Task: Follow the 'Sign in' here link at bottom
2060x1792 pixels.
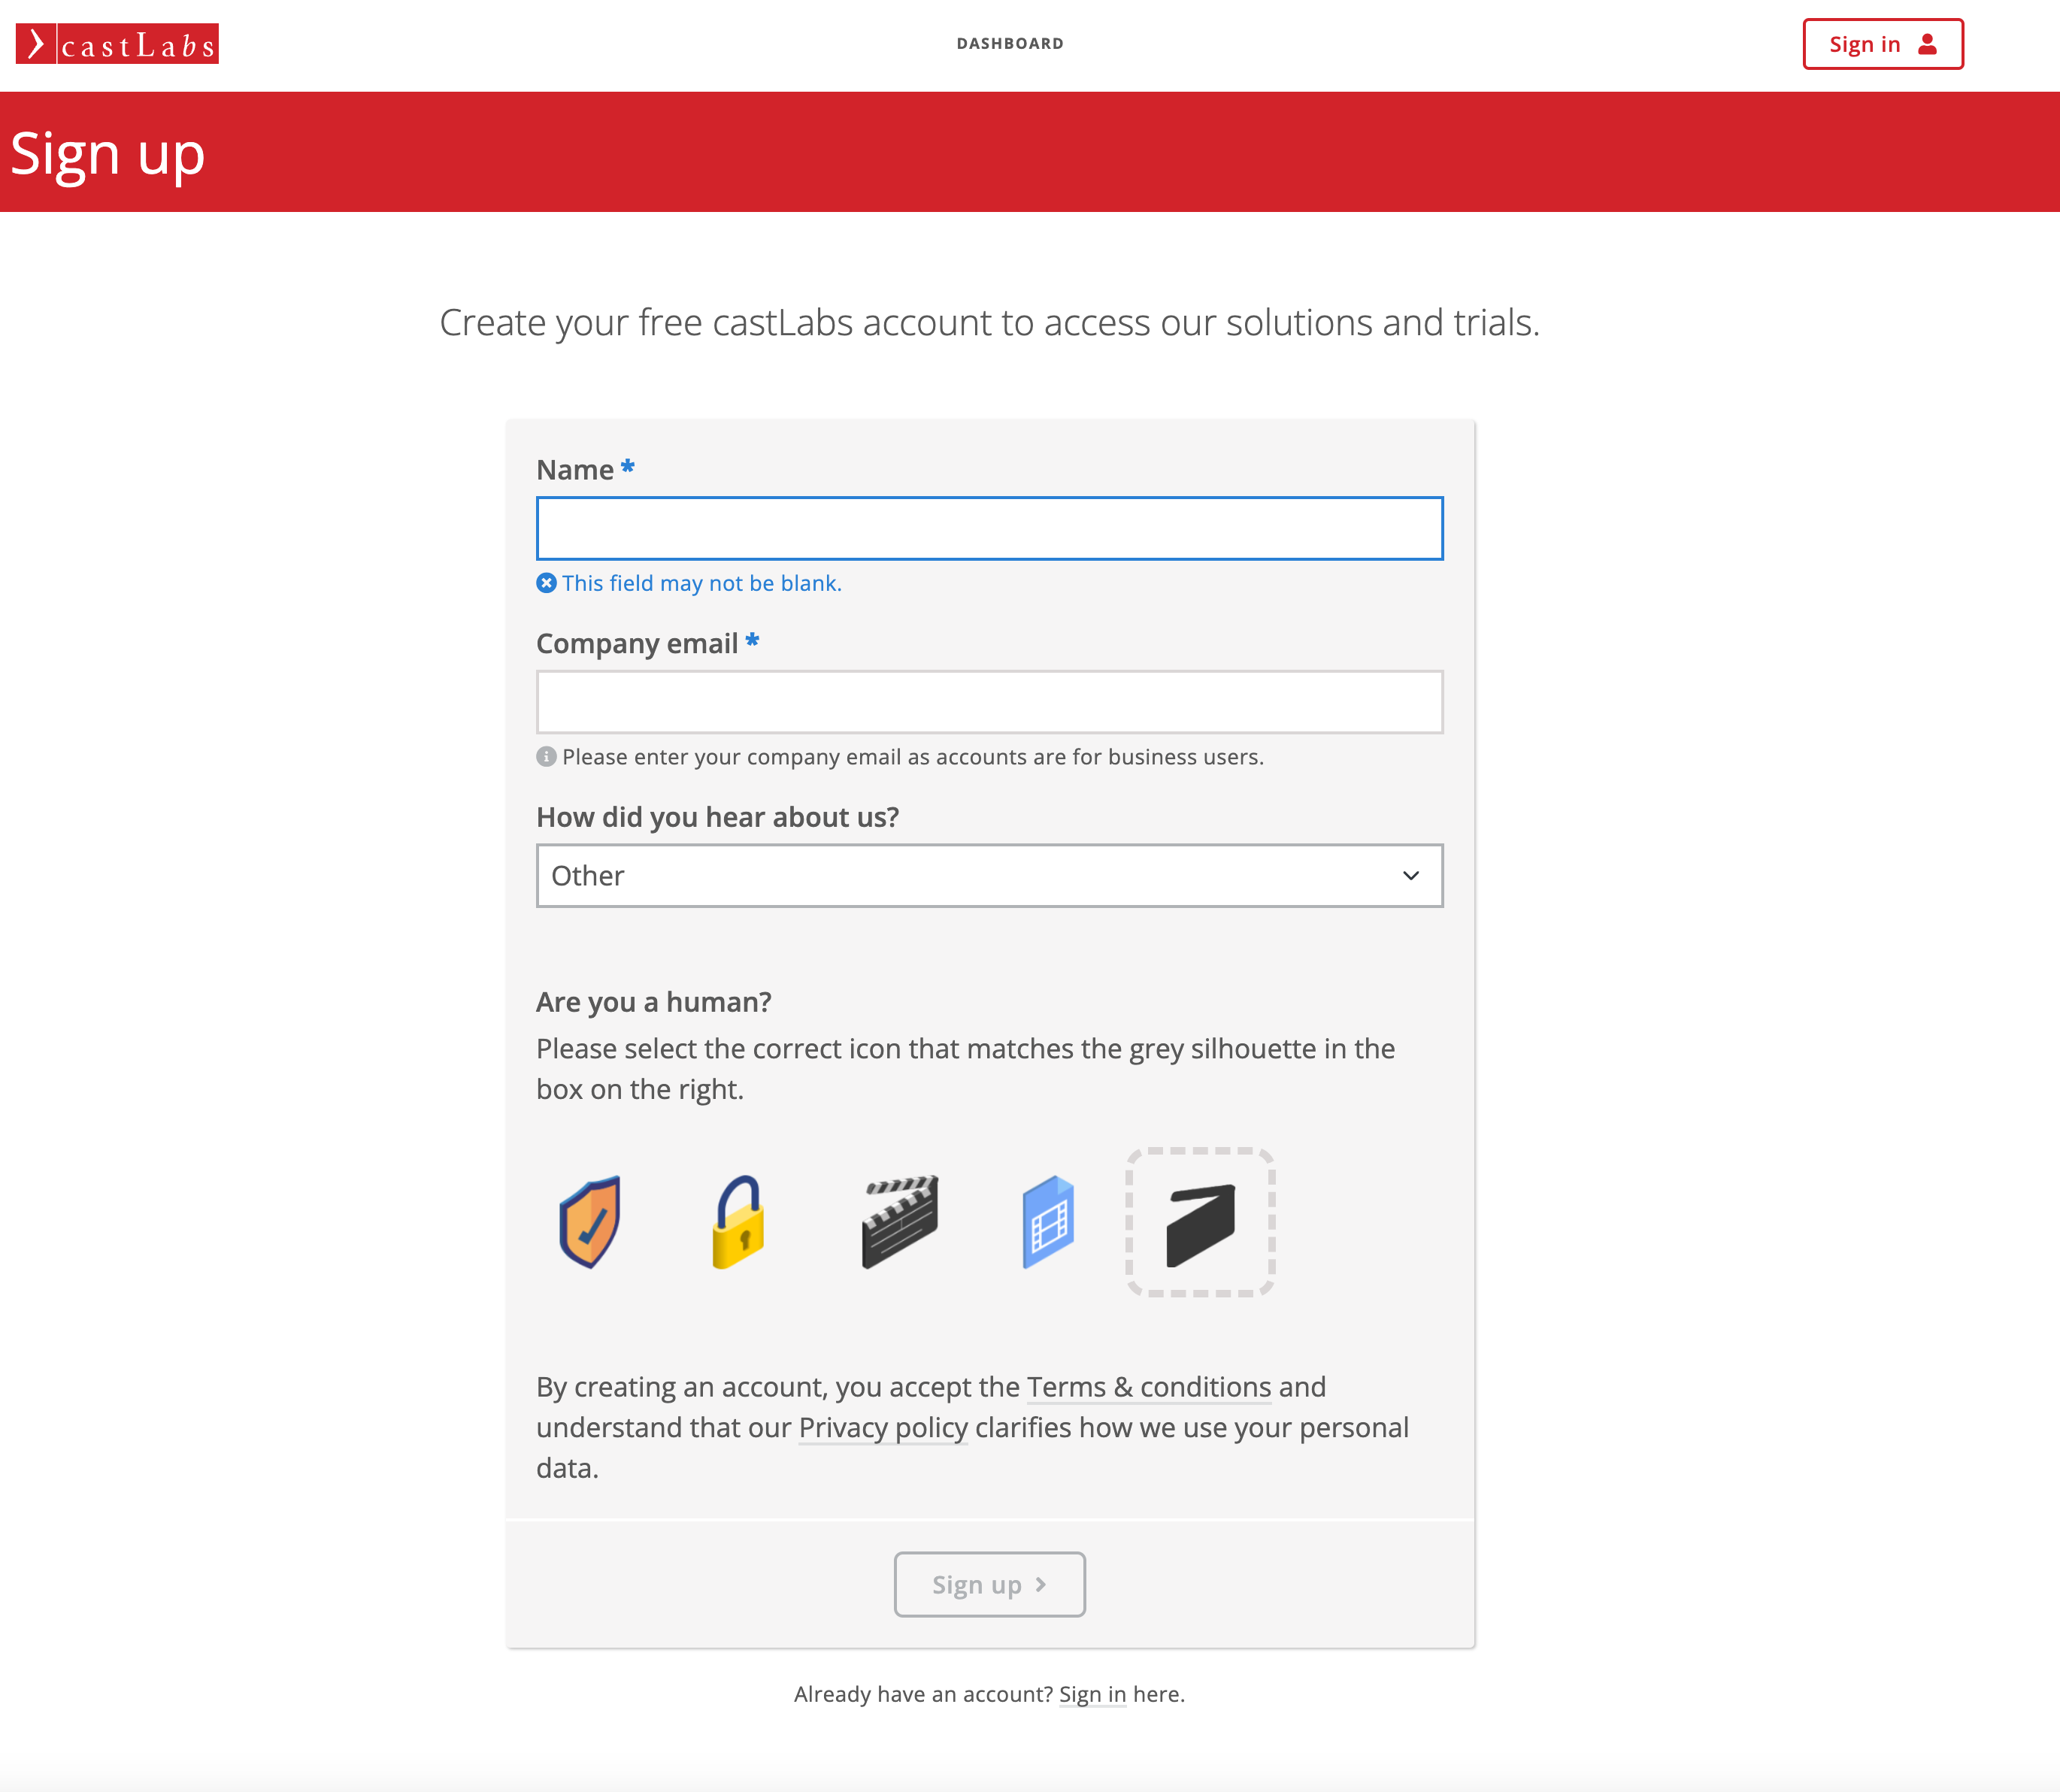Action: click(x=1092, y=1694)
